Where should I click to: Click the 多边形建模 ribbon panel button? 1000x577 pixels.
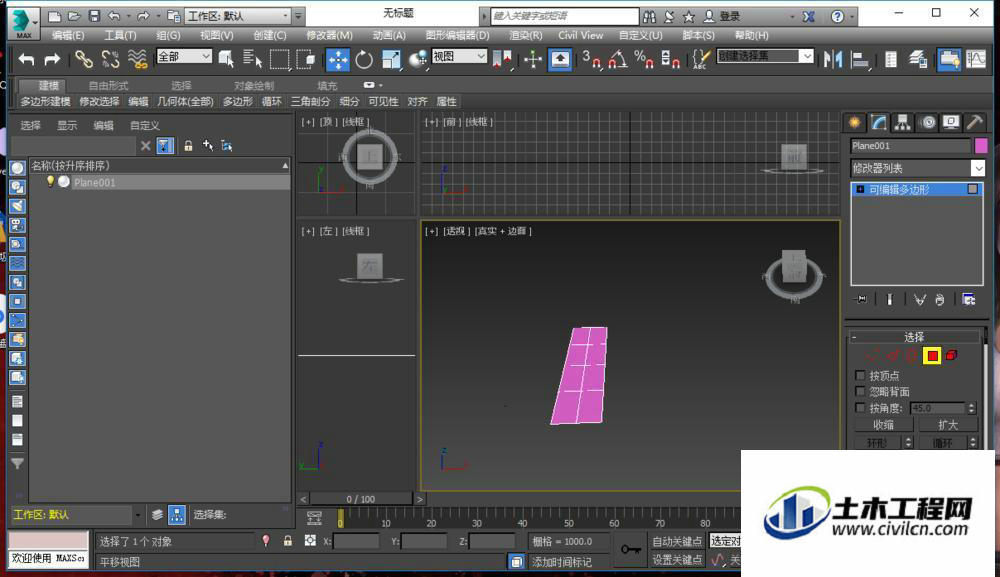pyautogui.click(x=45, y=102)
